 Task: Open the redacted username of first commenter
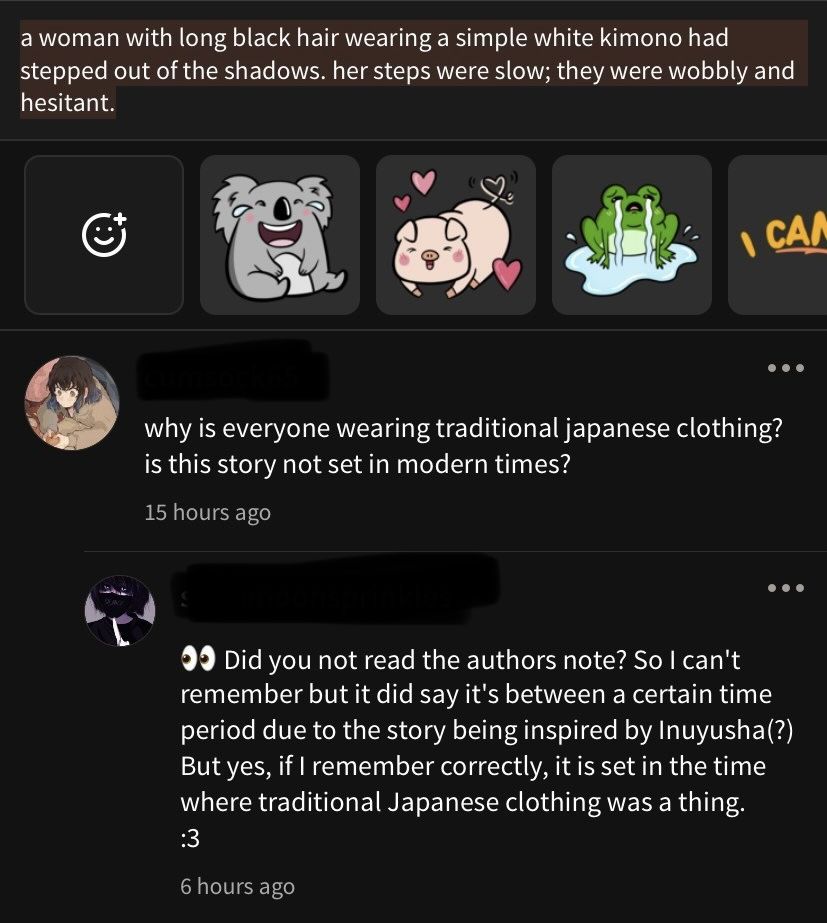click(233, 370)
